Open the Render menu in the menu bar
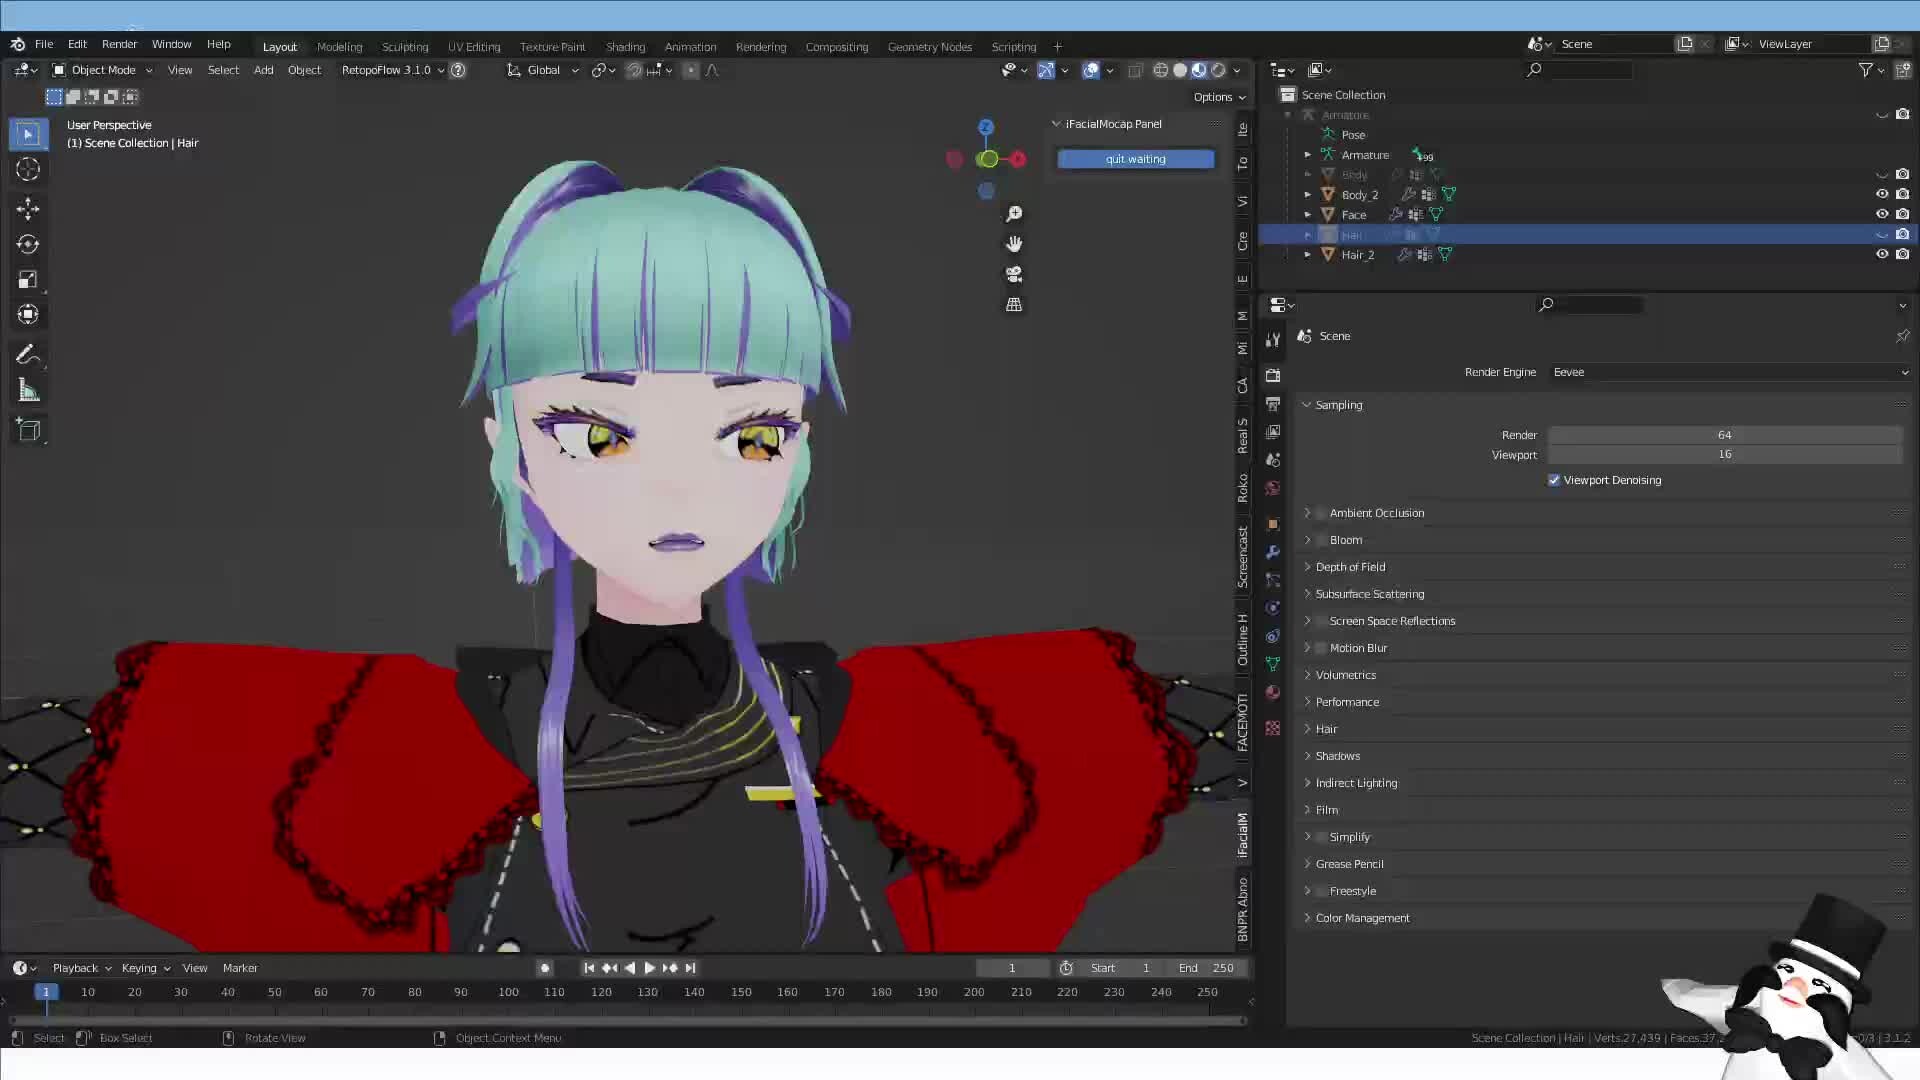This screenshot has width=1920, height=1080. pos(119,44)
